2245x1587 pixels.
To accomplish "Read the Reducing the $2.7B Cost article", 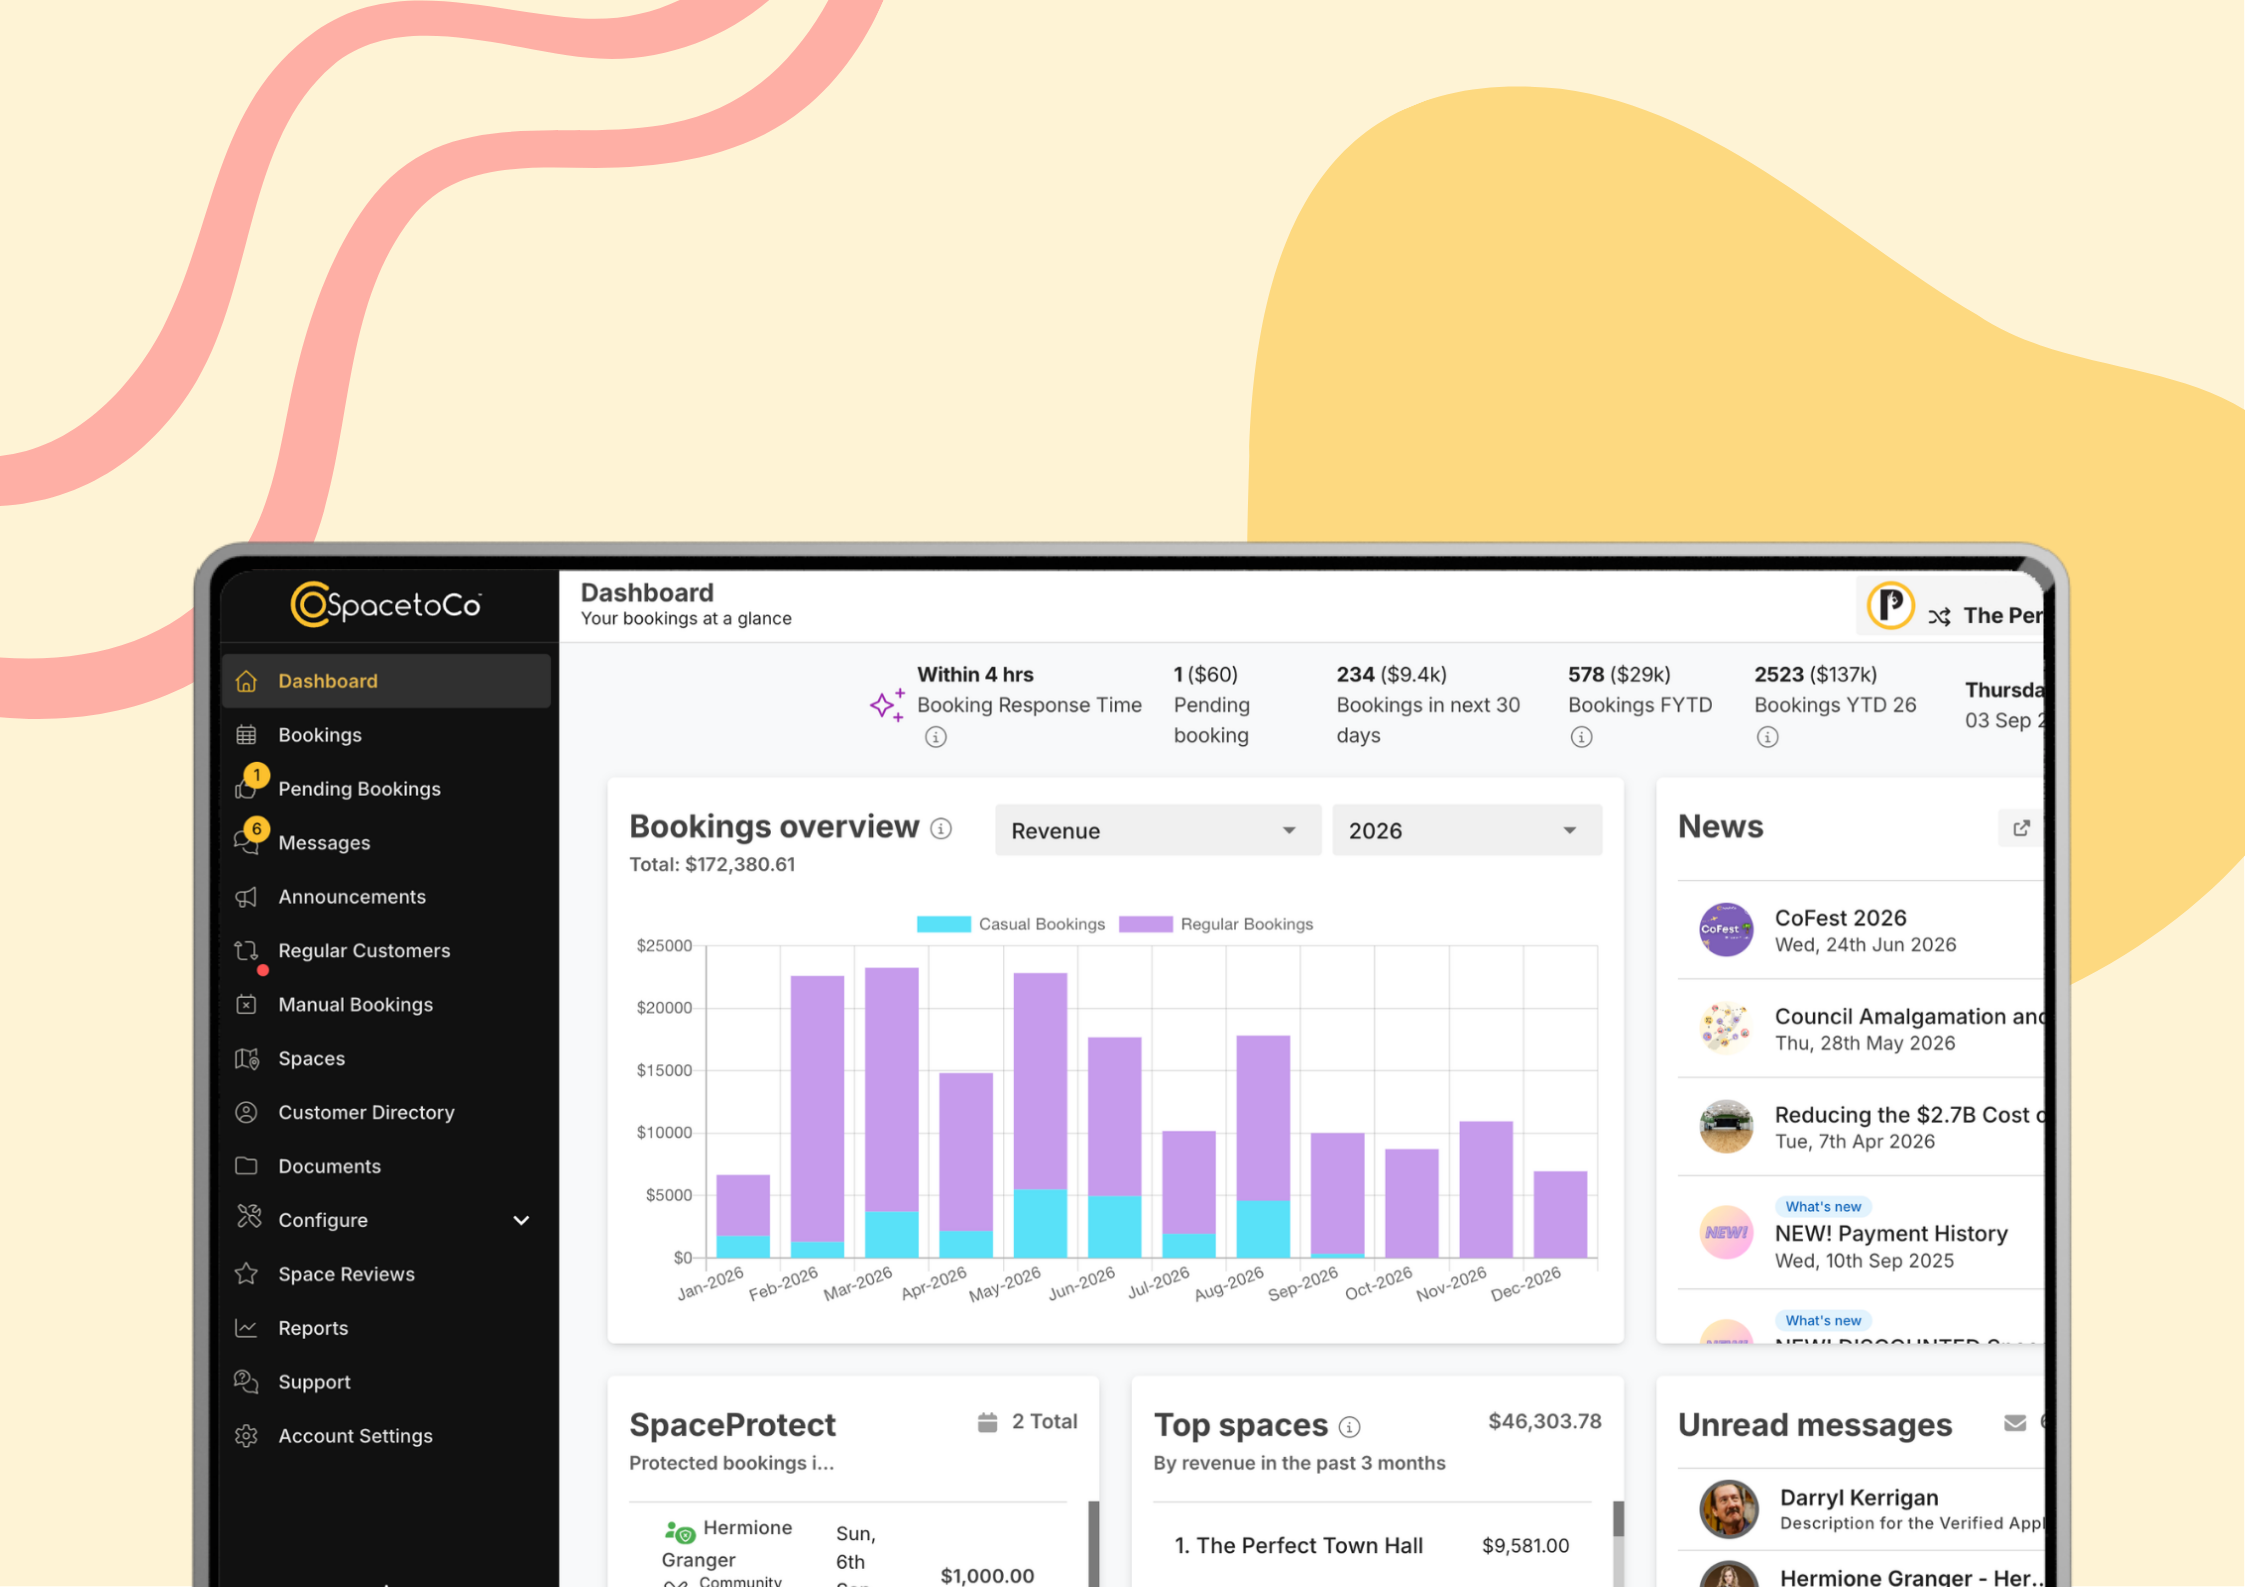I will [x=1861, y=1127].
